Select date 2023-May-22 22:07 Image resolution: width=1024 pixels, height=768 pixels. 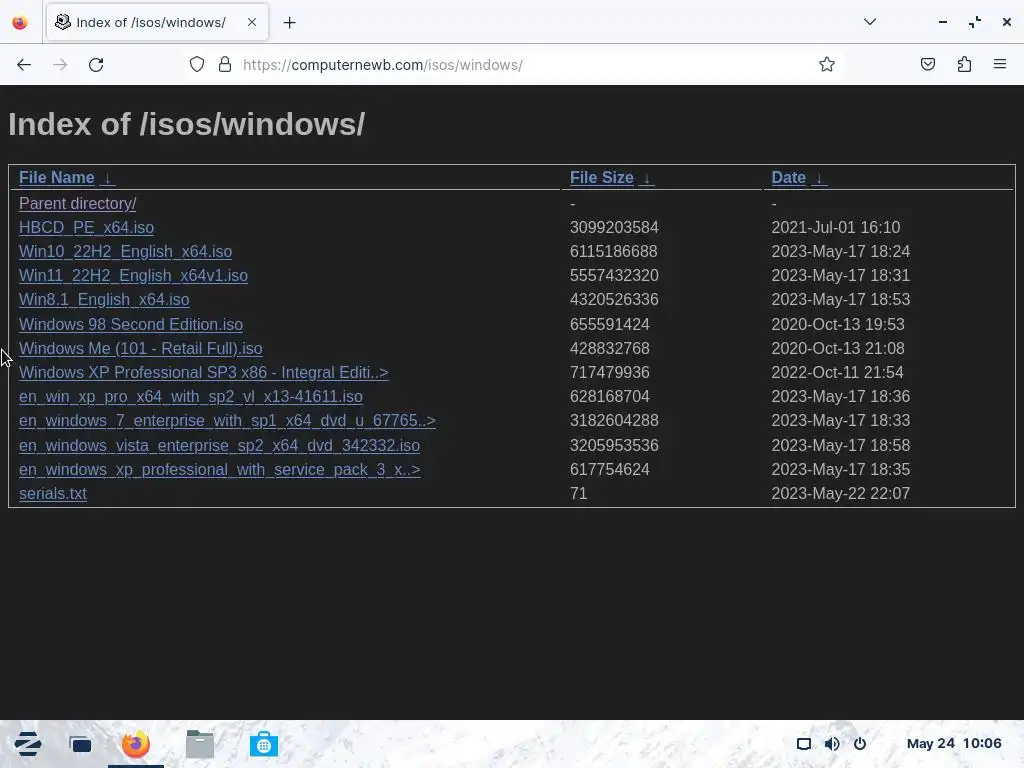(x=840, y=494)
